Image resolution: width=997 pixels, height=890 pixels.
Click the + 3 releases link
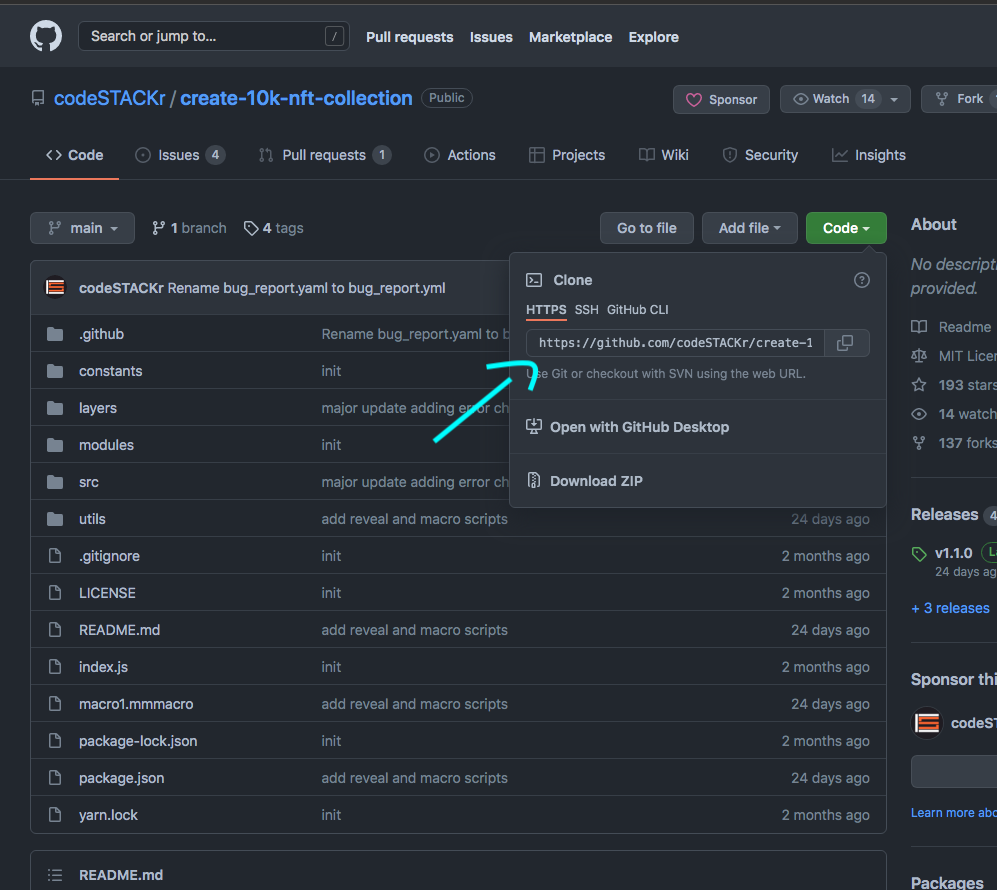(950, 608)
